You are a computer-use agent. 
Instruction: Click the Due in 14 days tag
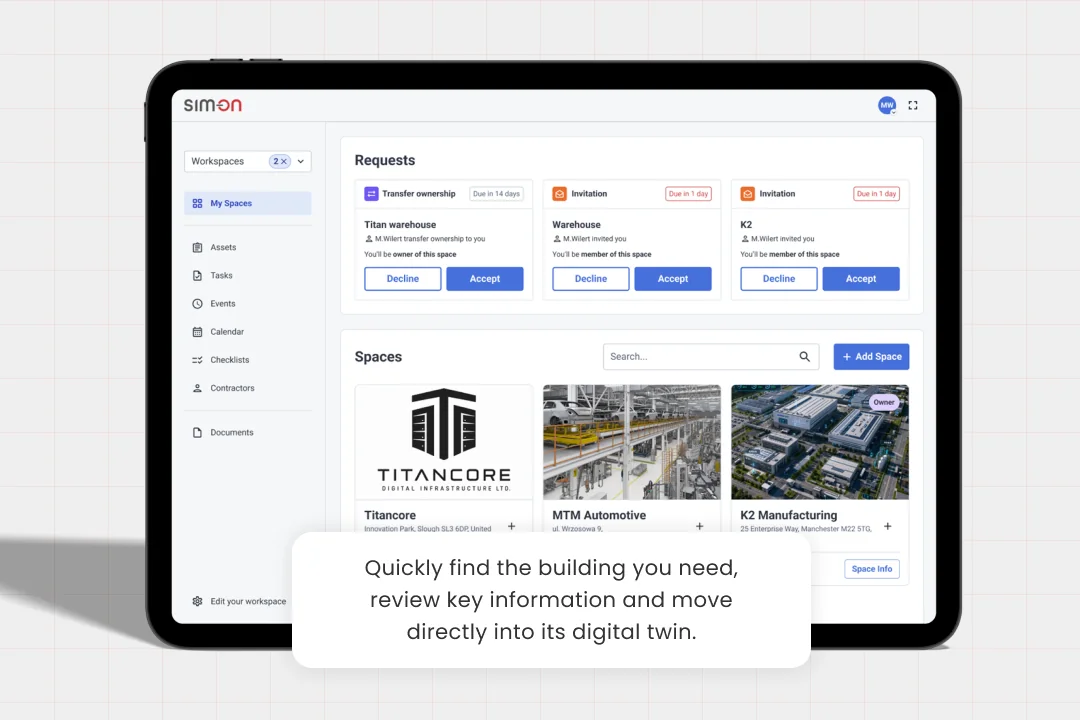(496, 194)
